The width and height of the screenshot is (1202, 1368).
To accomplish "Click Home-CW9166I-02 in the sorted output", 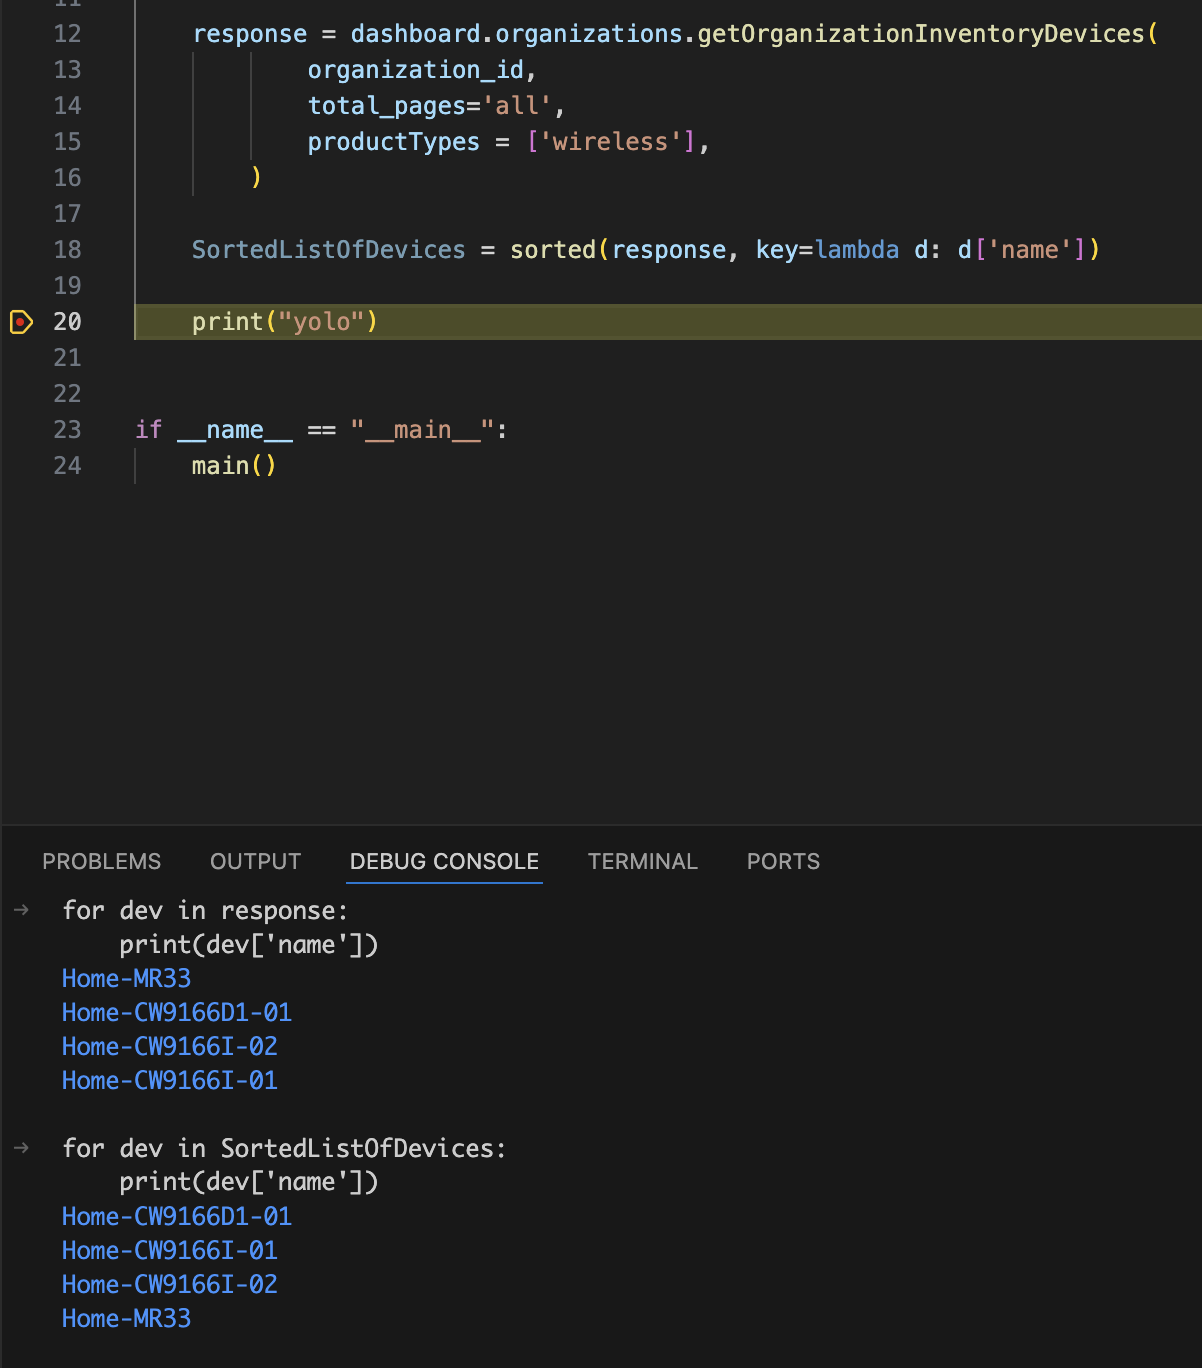I will click(x=169, y=1284).
